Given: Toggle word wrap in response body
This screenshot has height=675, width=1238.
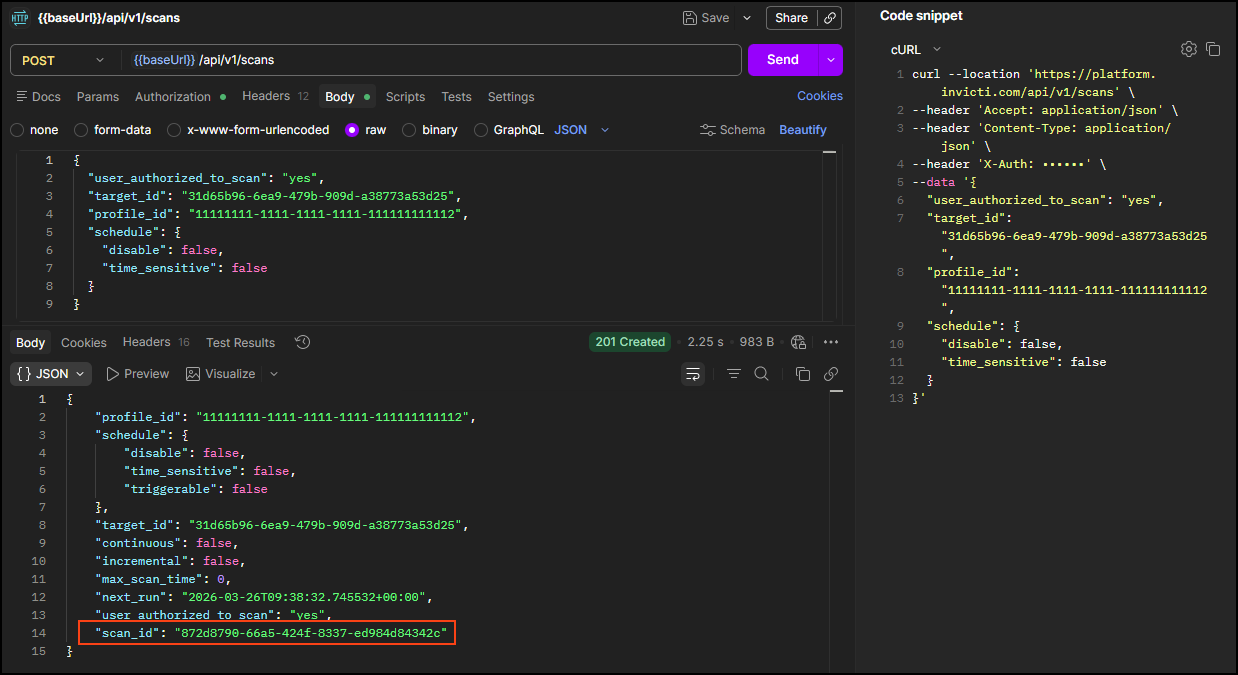Looking at the screenshot, I should (x=692, y=374).
